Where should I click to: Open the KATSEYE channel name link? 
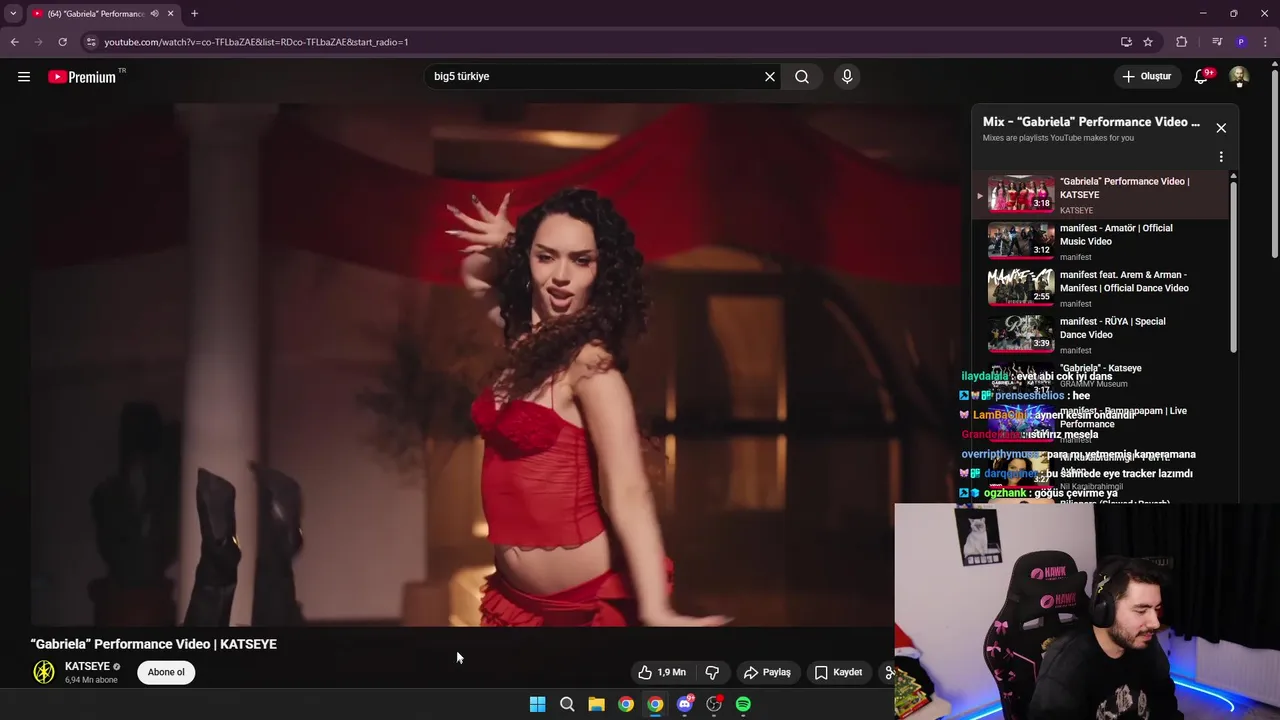click(x=87, y=667)
